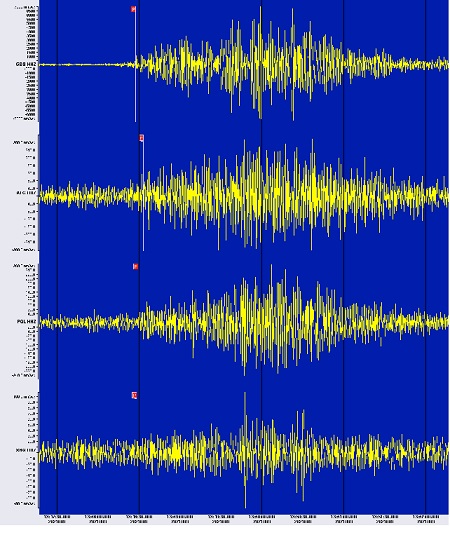The image size is (450, 535).
Task: Click the top amplitude label of GEB HHZ scale
Action: click(26, 7)
